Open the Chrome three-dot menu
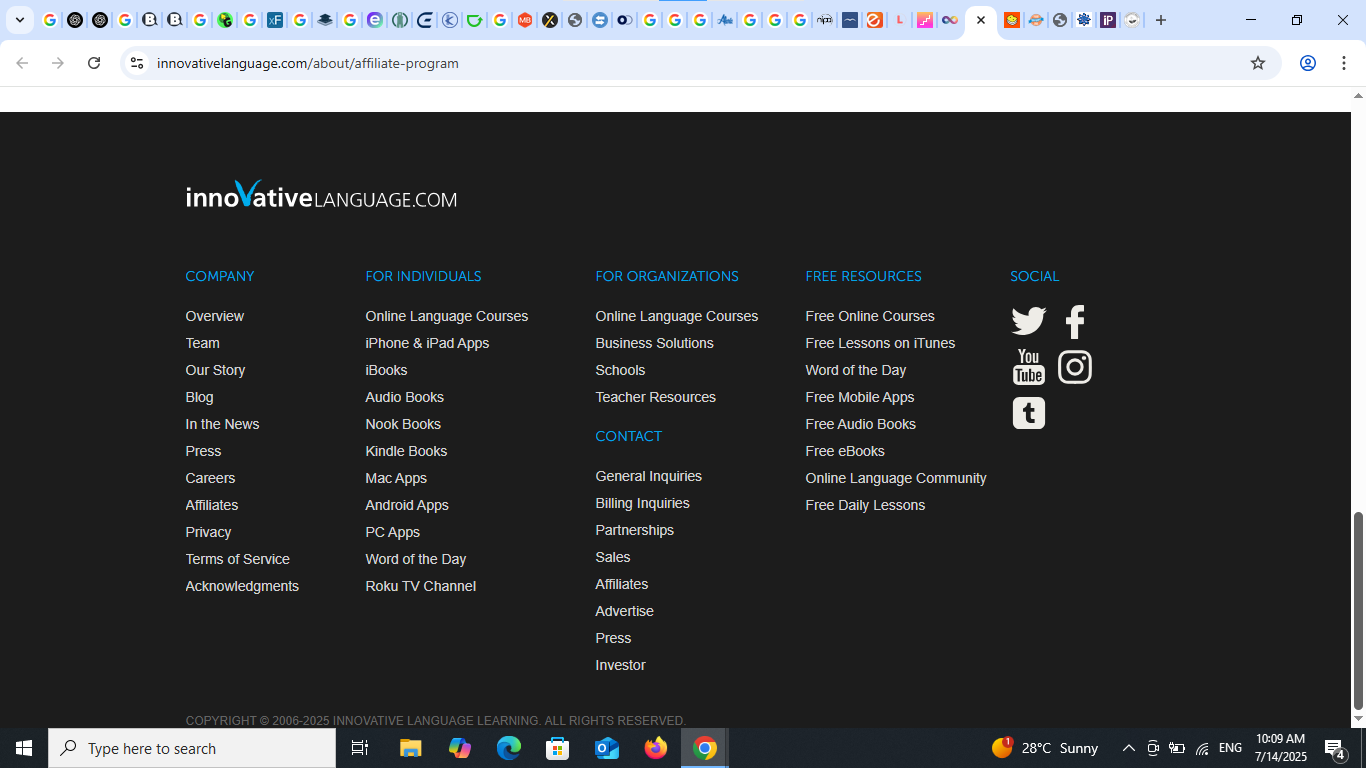This screenshot has height=768, width=1366. point(1344,63)
